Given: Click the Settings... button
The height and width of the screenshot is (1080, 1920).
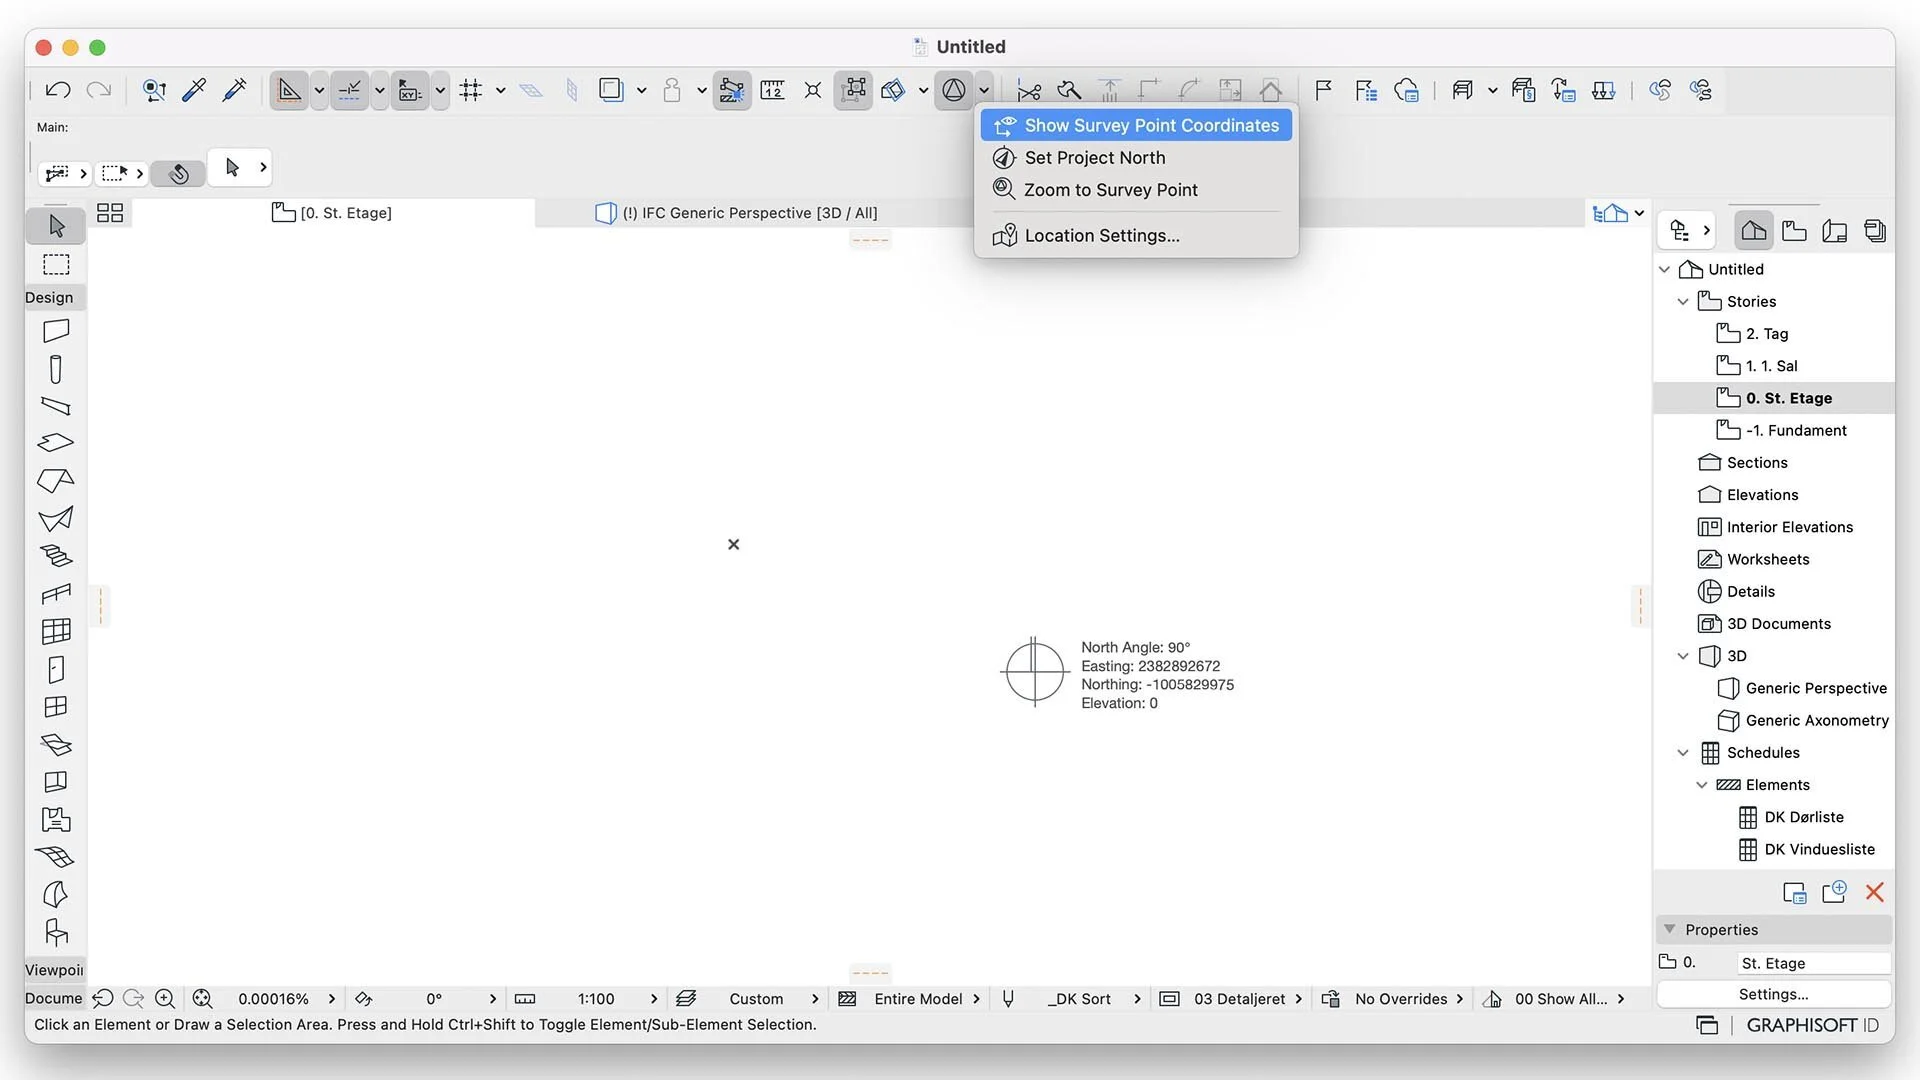Looking at the screenshot, I should (x=1773, y=994).
